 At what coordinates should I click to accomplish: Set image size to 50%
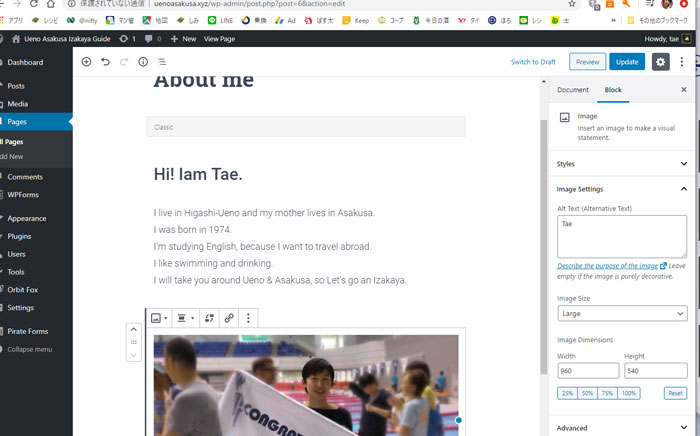pyautogui.click(x=587, y=393)
